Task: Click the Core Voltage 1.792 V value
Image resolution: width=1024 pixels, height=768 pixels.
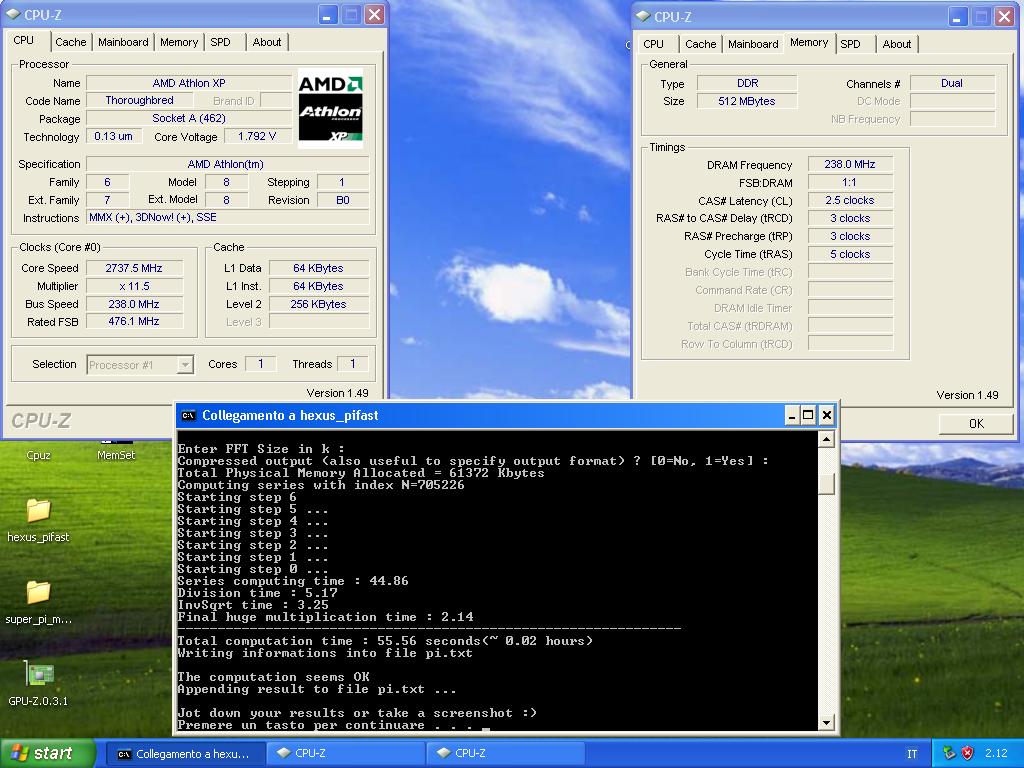Action: (257, 136)
